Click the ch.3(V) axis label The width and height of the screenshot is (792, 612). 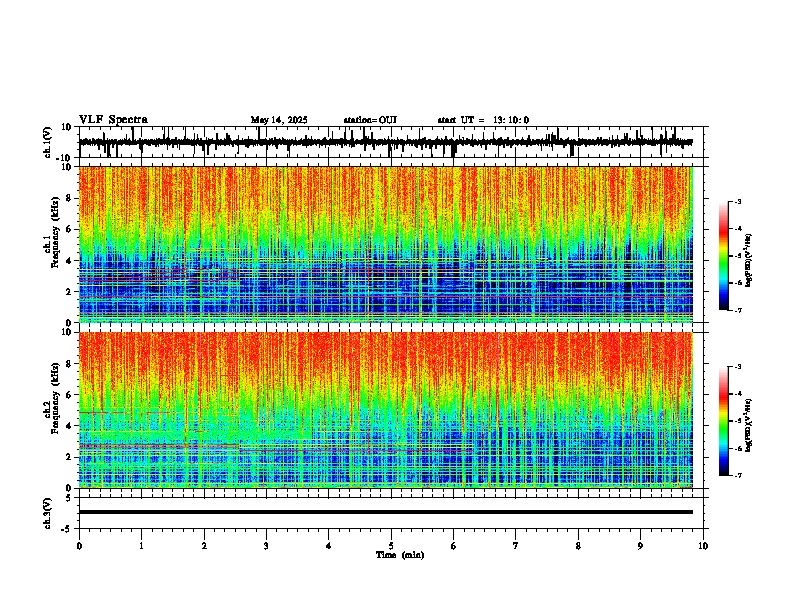(x=48, y=513)
